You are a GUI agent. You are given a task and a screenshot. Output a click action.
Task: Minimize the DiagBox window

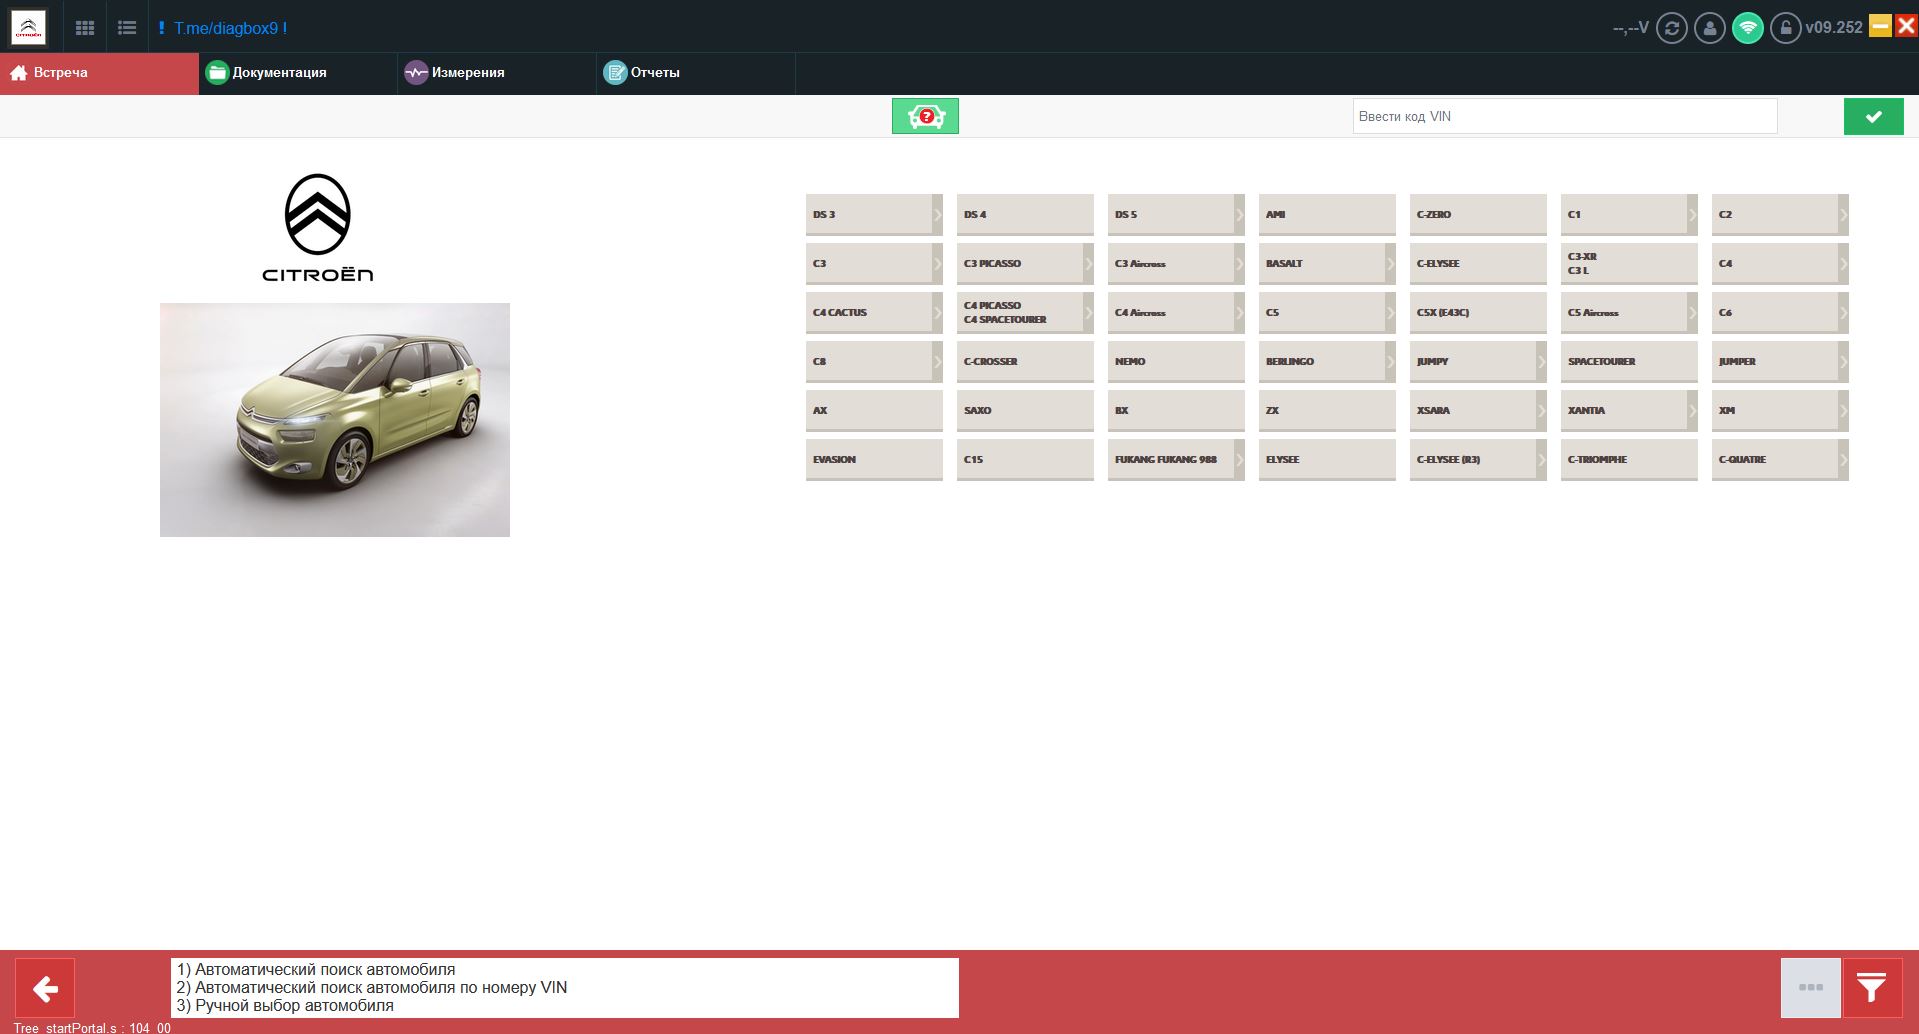click(1880, 26)
